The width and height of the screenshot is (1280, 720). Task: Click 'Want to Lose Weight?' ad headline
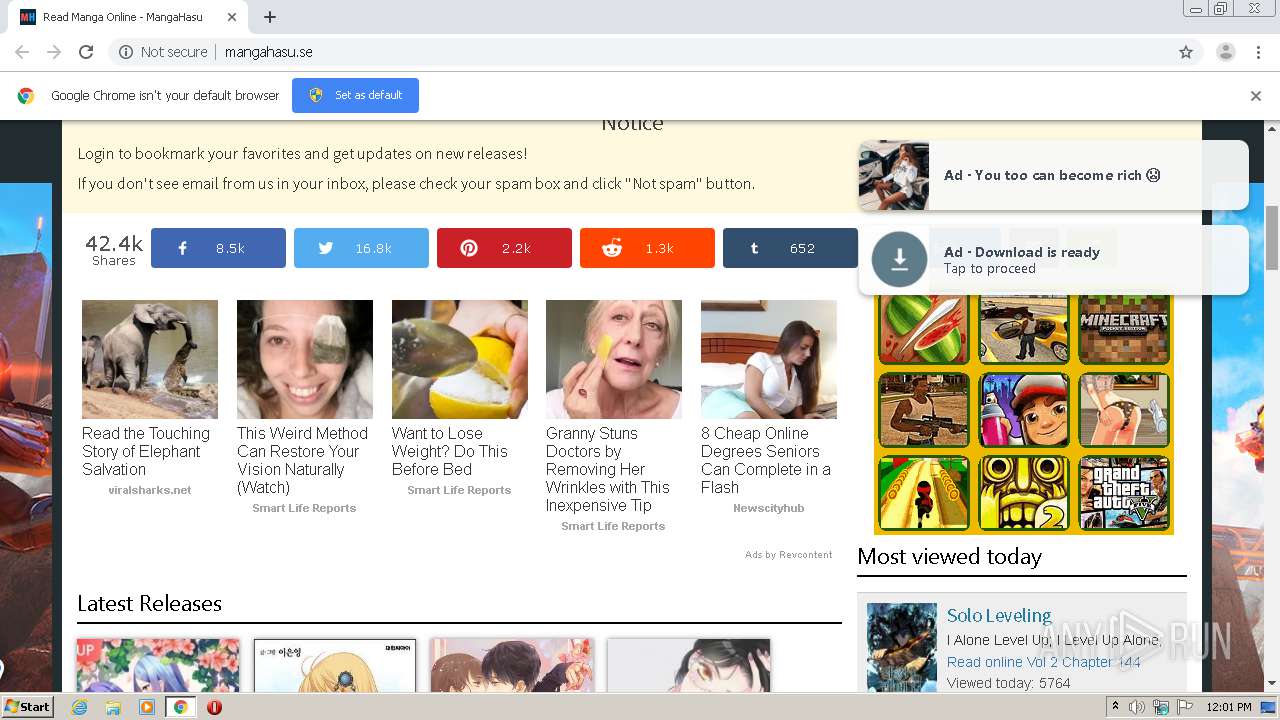(450, 451)
